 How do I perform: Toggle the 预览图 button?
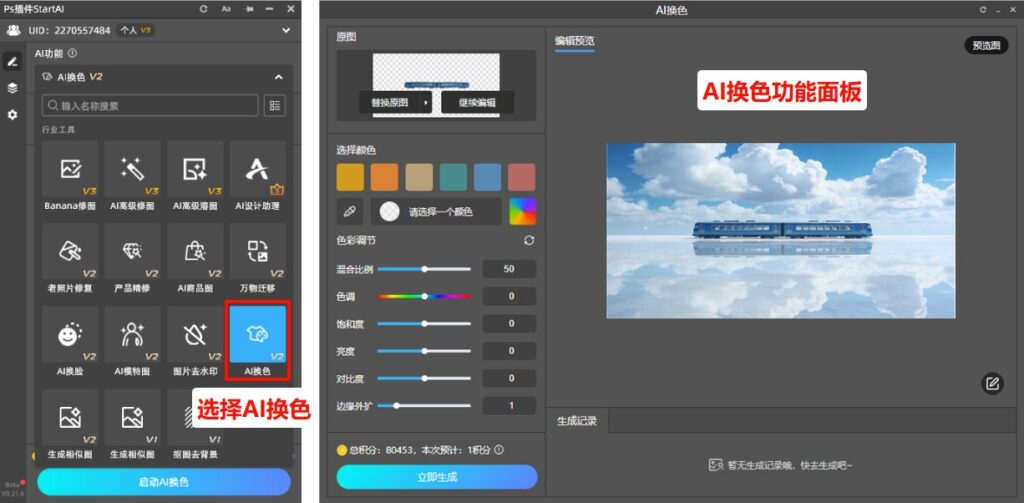point(986,45)
